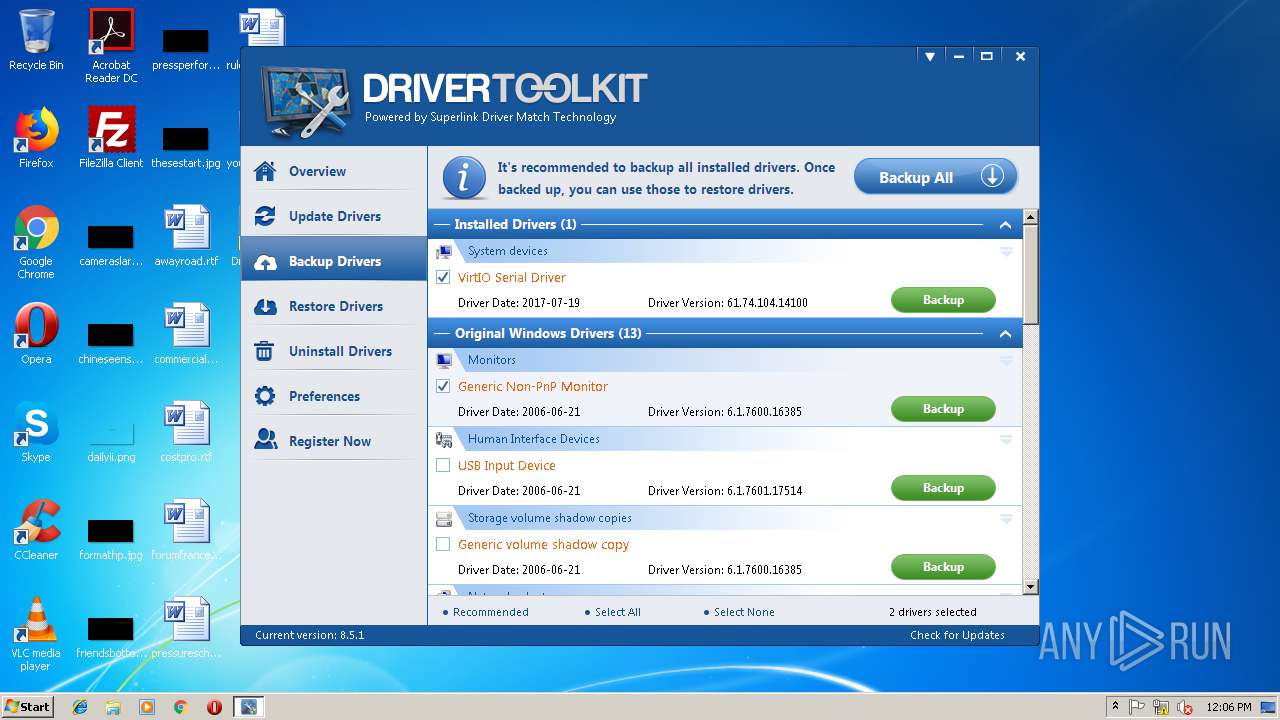The height and width of the screenshot is (720, 1280).
Task: Click the Backup All button
Action: coord(935,177)
